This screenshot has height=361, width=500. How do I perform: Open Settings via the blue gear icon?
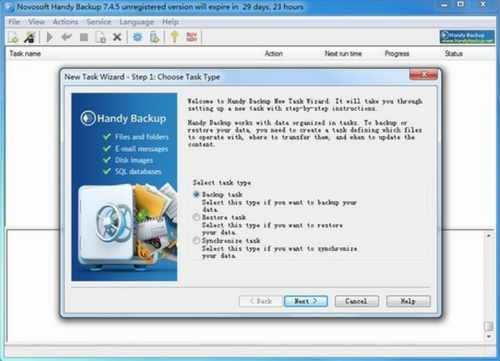point(137,37)
